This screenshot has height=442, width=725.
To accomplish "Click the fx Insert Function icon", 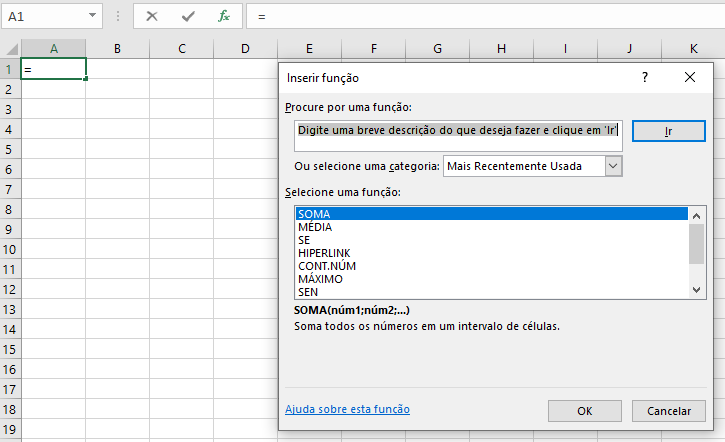I will (x=225, y=17).
